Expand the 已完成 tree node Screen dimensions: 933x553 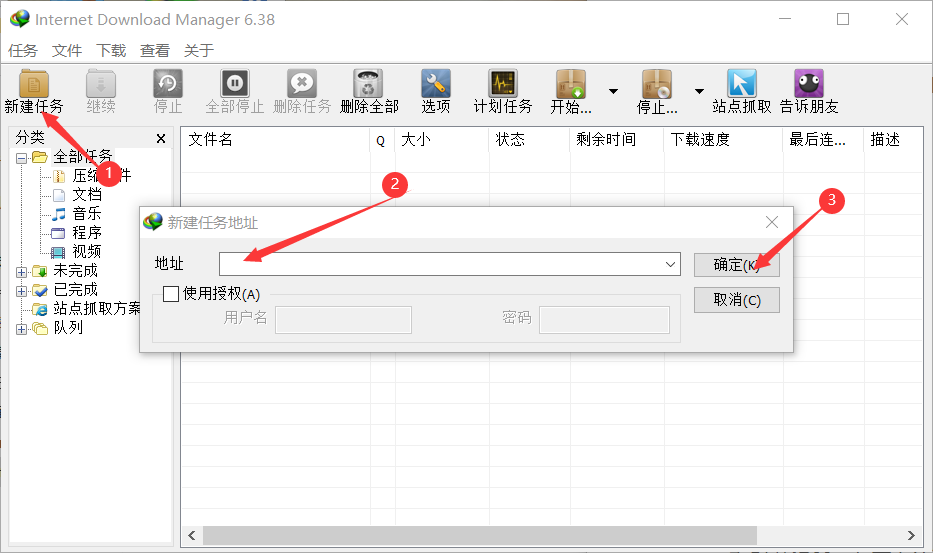[x=21, y=291]
